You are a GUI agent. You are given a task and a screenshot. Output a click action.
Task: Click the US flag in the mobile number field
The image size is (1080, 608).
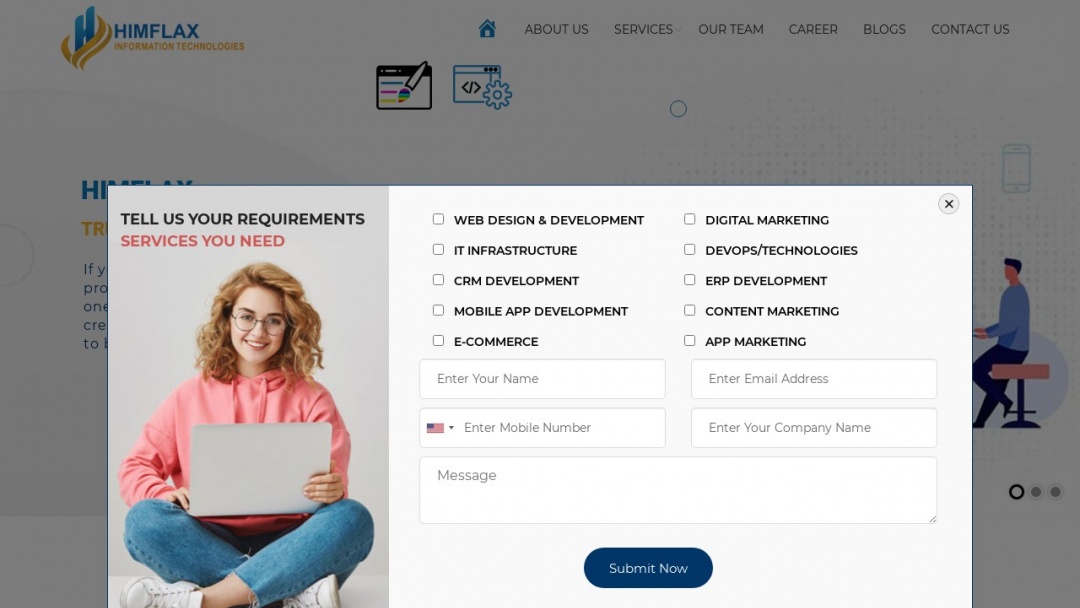coord(433,427)
